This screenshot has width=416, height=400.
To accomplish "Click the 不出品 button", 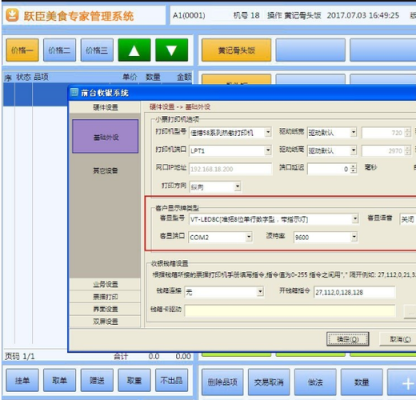I will [x=172, y=380].
